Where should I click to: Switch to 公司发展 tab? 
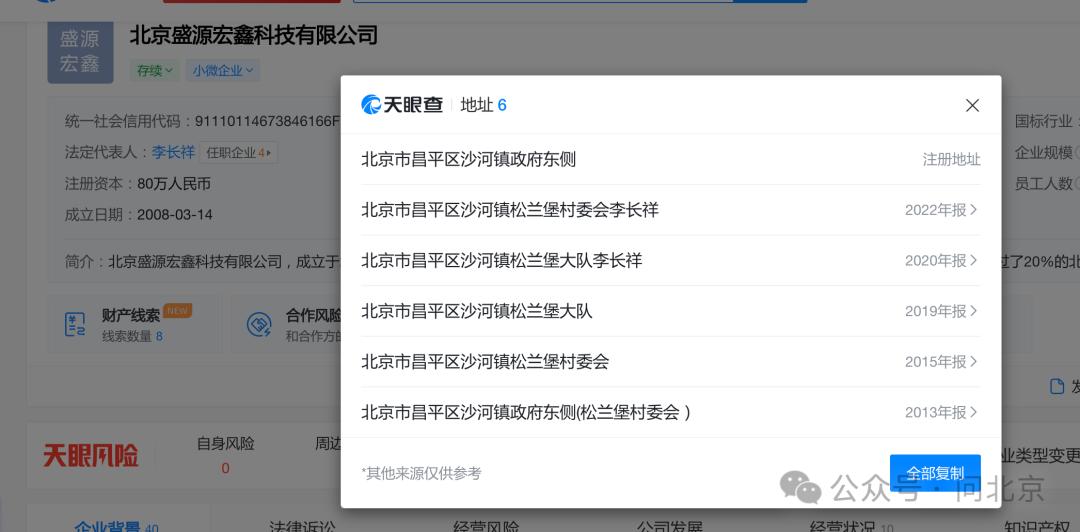tap(669, 527)
